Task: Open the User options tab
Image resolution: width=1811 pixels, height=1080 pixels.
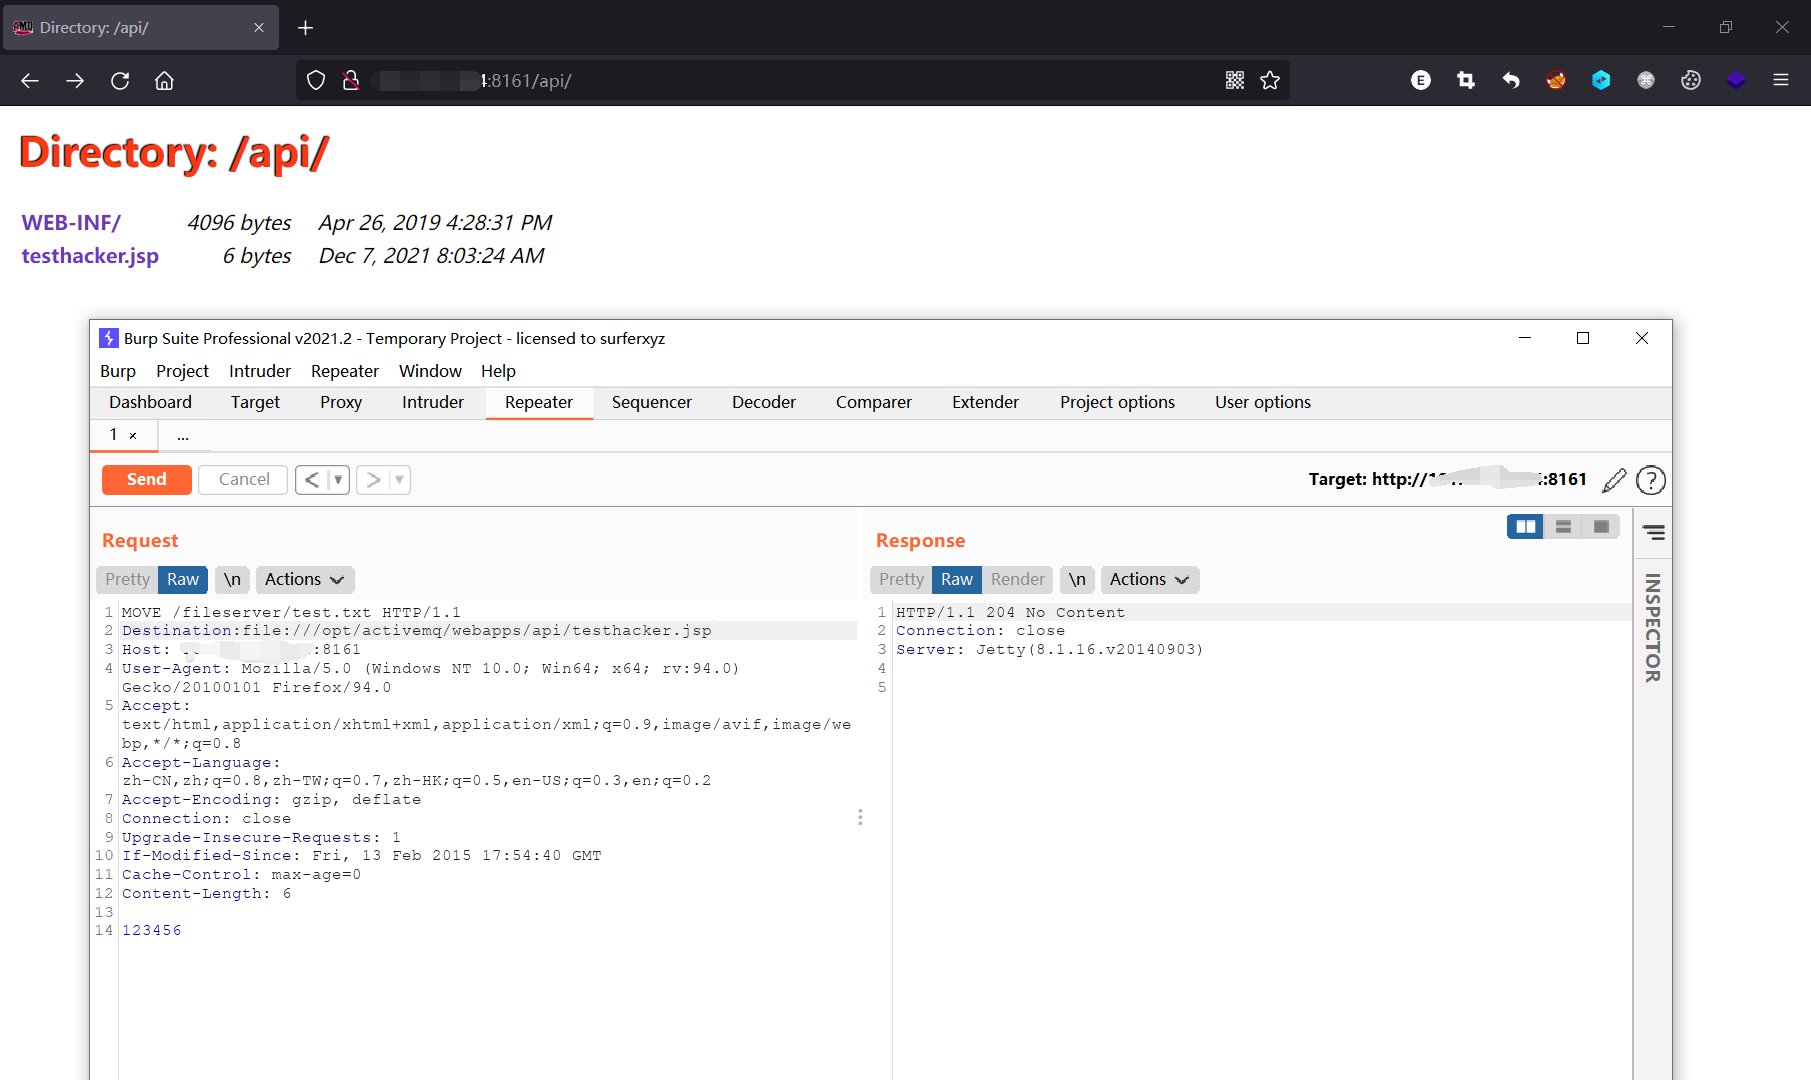Action: (x=1263, y=402)
